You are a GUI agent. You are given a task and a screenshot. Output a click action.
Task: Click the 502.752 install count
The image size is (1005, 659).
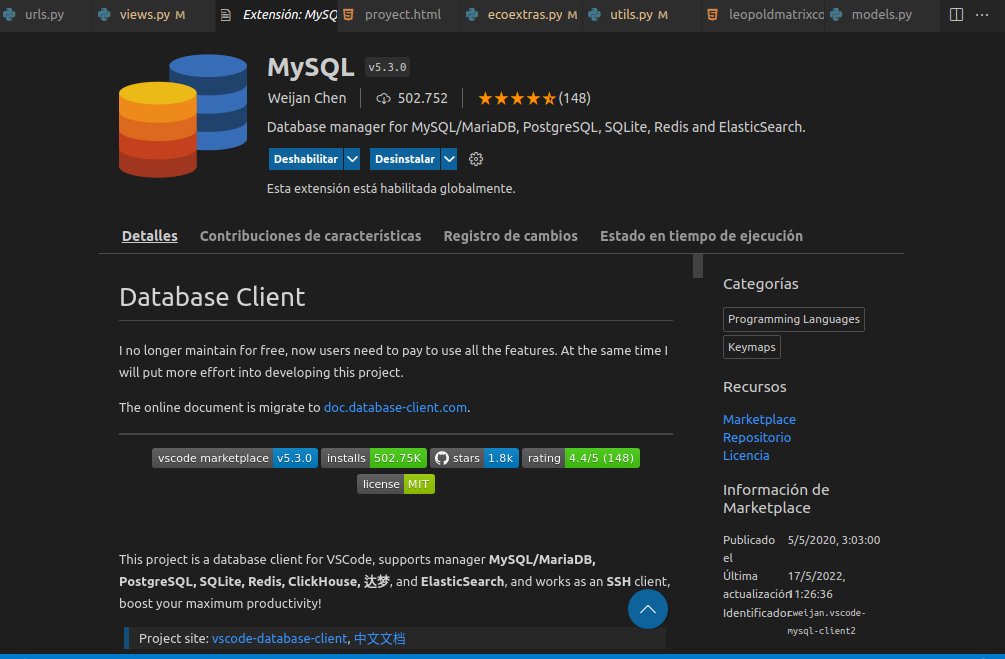422,98
